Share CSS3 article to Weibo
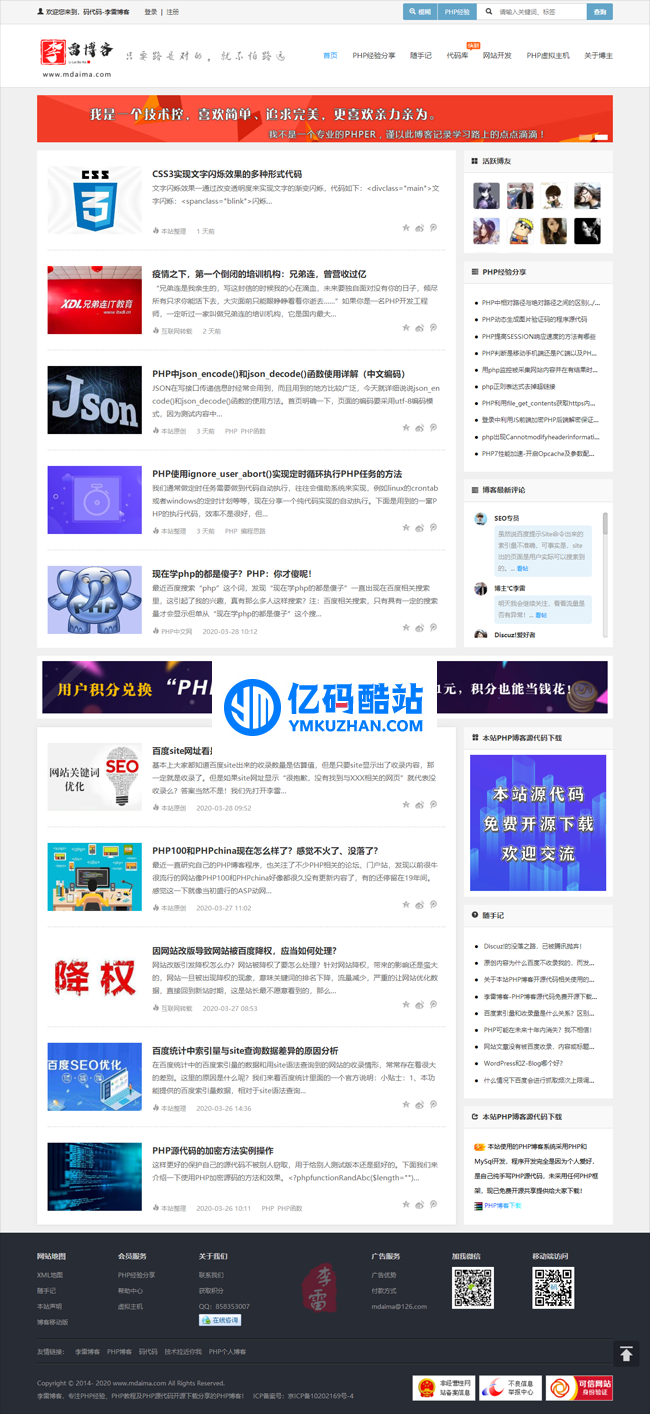 click(x=420, y=228)
